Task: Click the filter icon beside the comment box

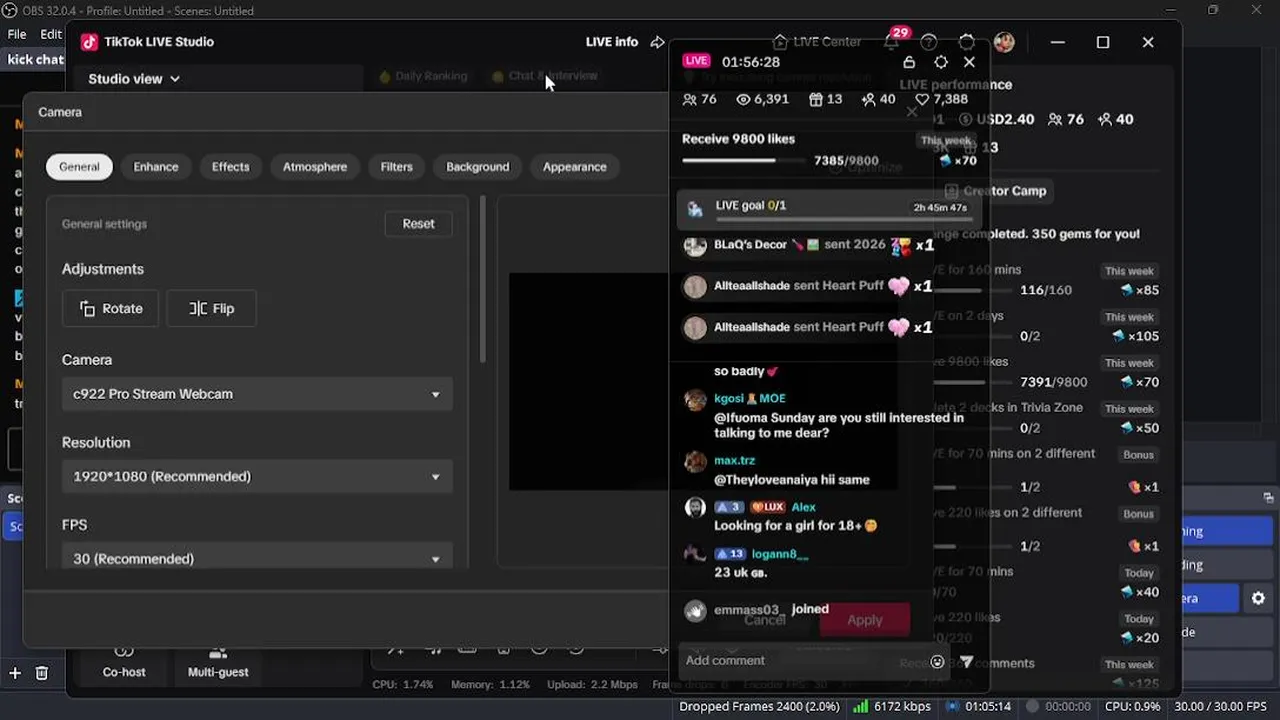Action: click(966, 661)
